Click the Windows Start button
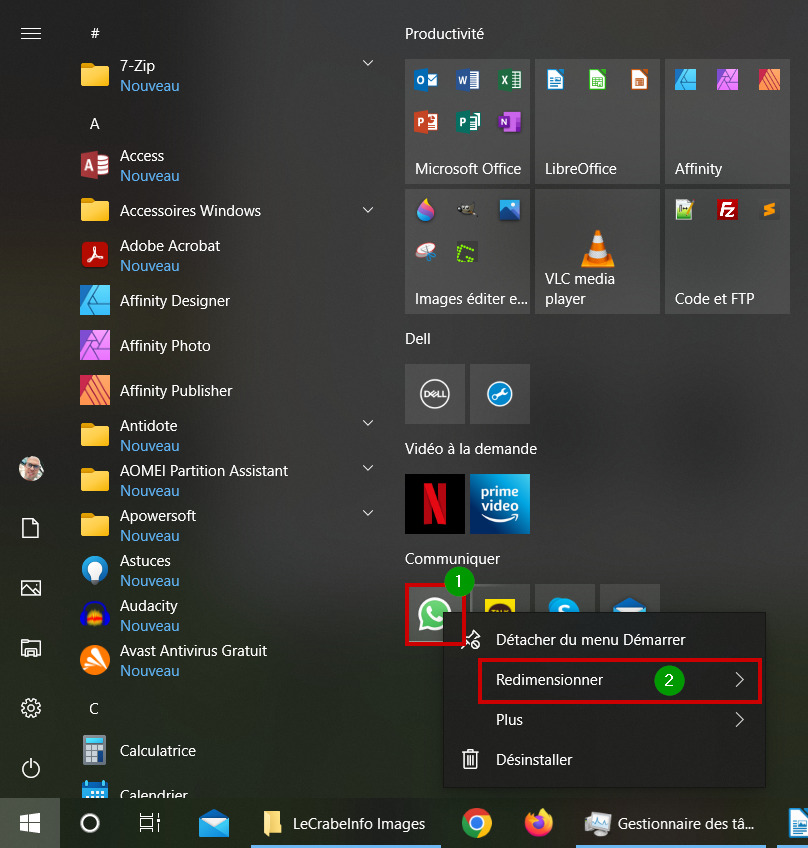Screen dimensions: 808x848 30,823
